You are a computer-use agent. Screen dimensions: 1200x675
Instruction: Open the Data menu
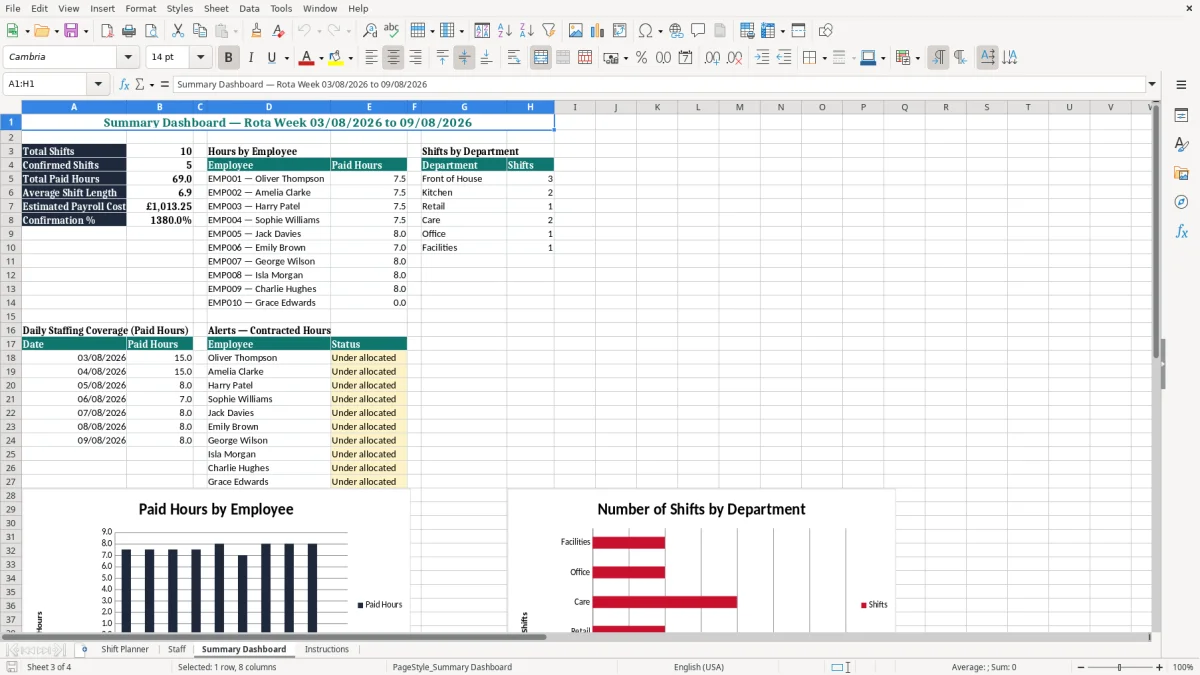coord(249,8)
